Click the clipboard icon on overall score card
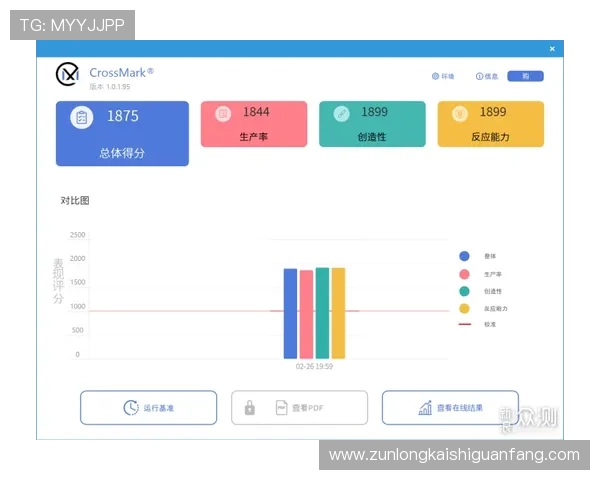 point(82,117)
